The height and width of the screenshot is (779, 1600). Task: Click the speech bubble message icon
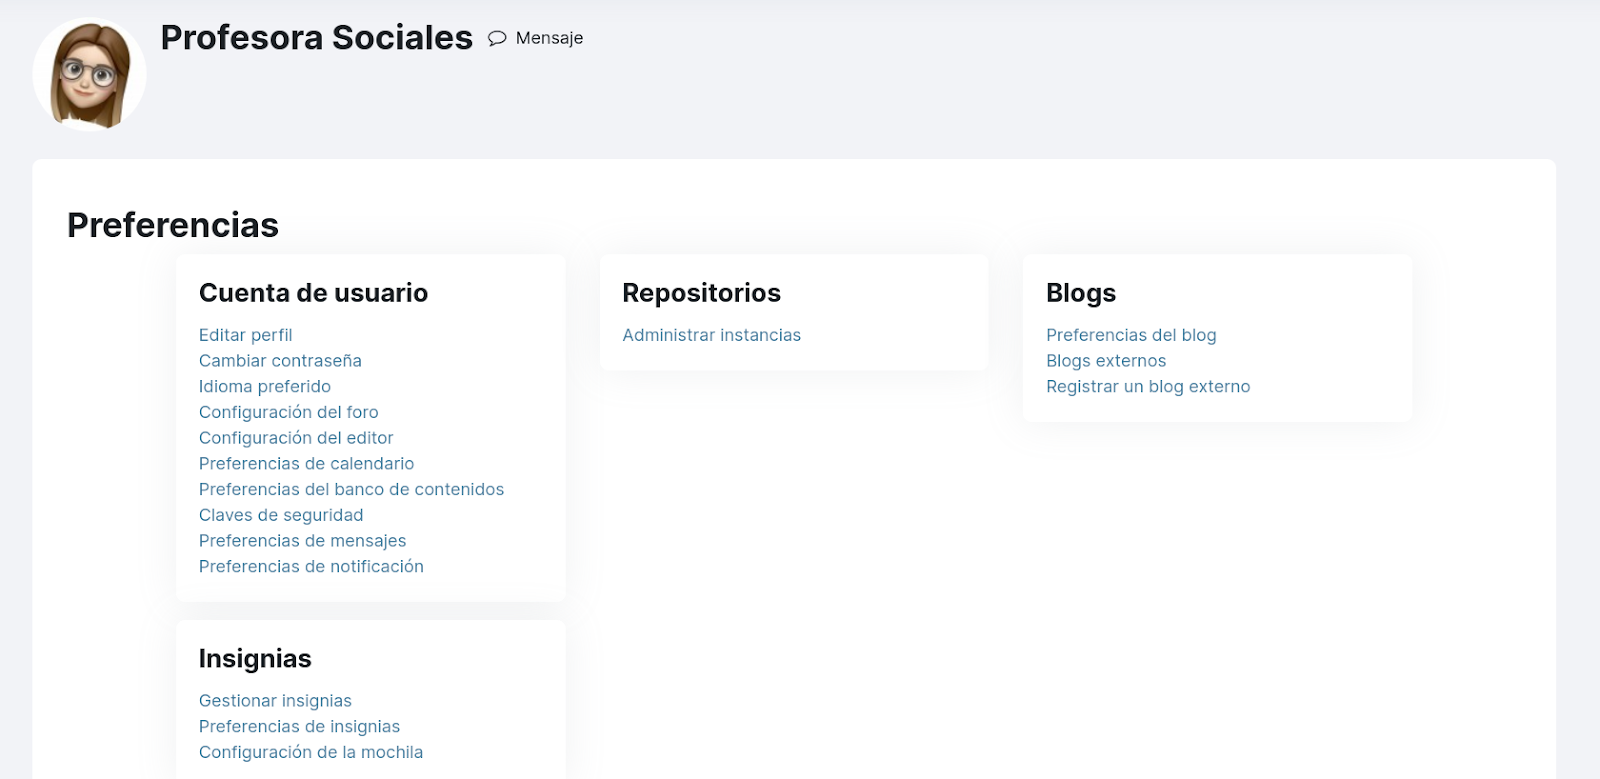(x=497, y=38)
